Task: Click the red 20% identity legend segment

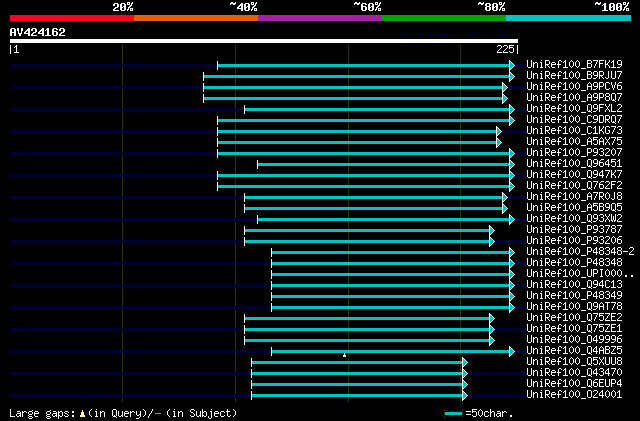Action: pos(72,18)
